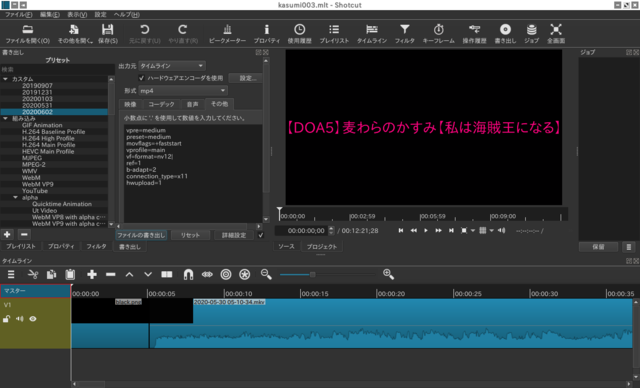Show the タイムライン toolbar icon
Viewport: 640px width, 388px height.
(372, 33)
